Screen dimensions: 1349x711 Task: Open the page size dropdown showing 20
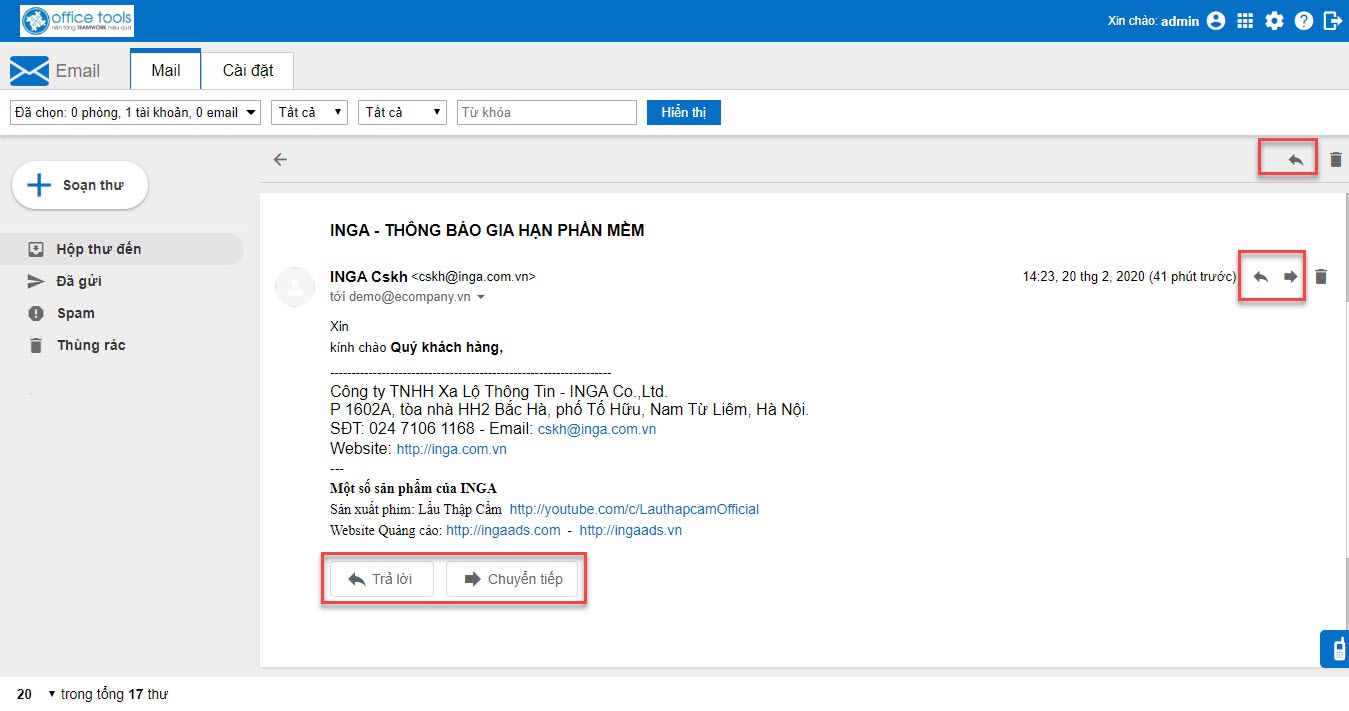[36, 694]
